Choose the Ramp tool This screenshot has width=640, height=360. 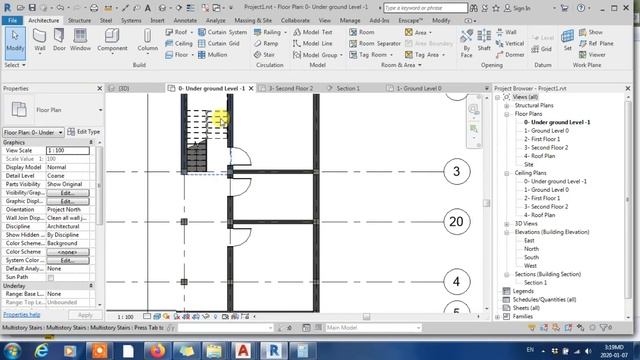(266, 43)
